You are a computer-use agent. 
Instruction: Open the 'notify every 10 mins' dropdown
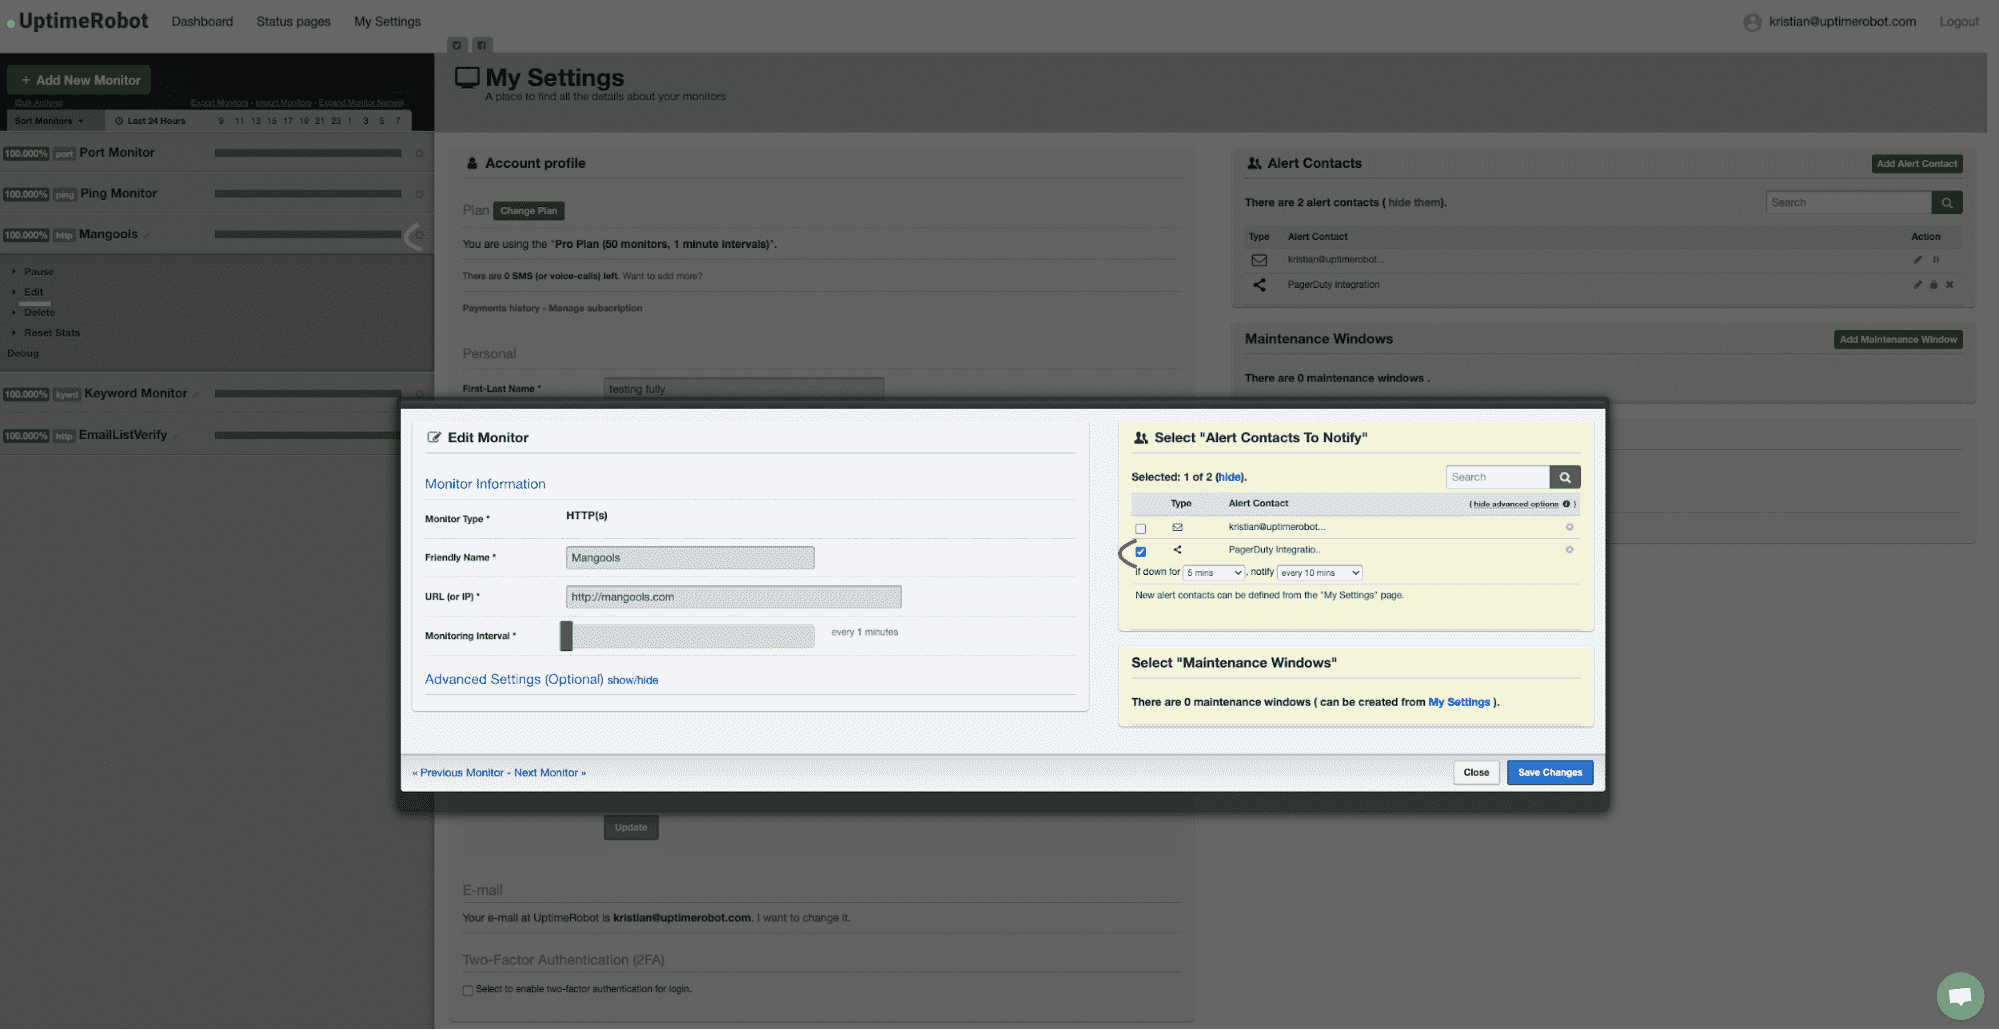tap(1319, 572)
